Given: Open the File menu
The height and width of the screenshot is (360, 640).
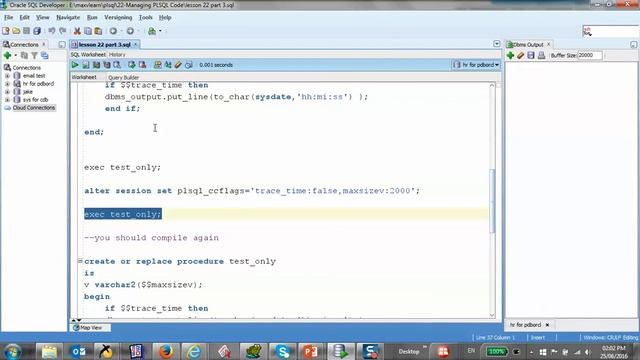Looking at the screenshot, I should [x=9, y=18].
